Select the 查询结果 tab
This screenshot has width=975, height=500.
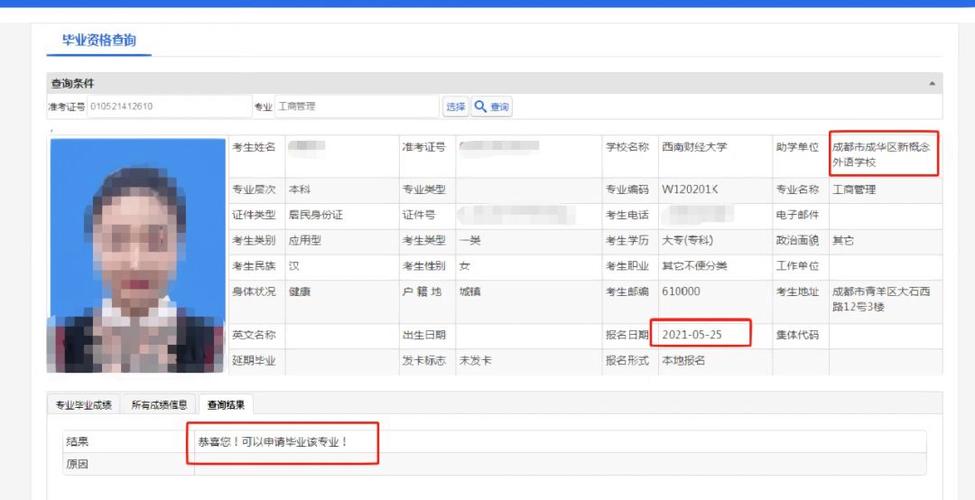(x=225, y=405)
